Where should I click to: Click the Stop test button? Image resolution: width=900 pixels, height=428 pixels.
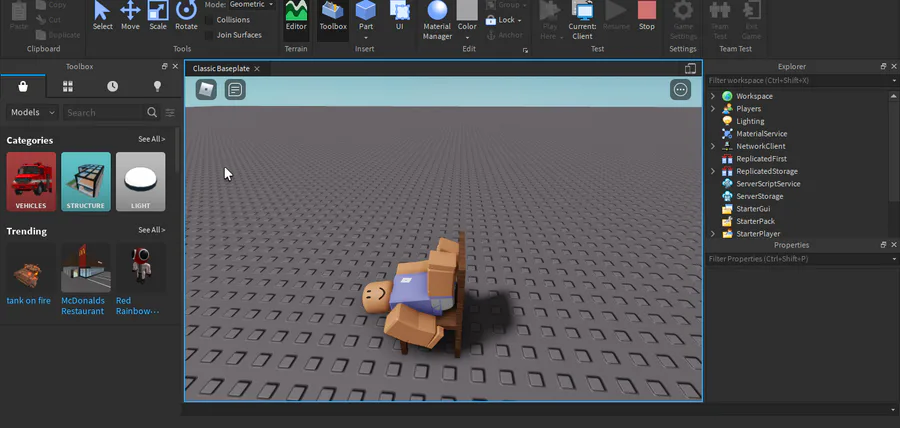coord(647,15)
